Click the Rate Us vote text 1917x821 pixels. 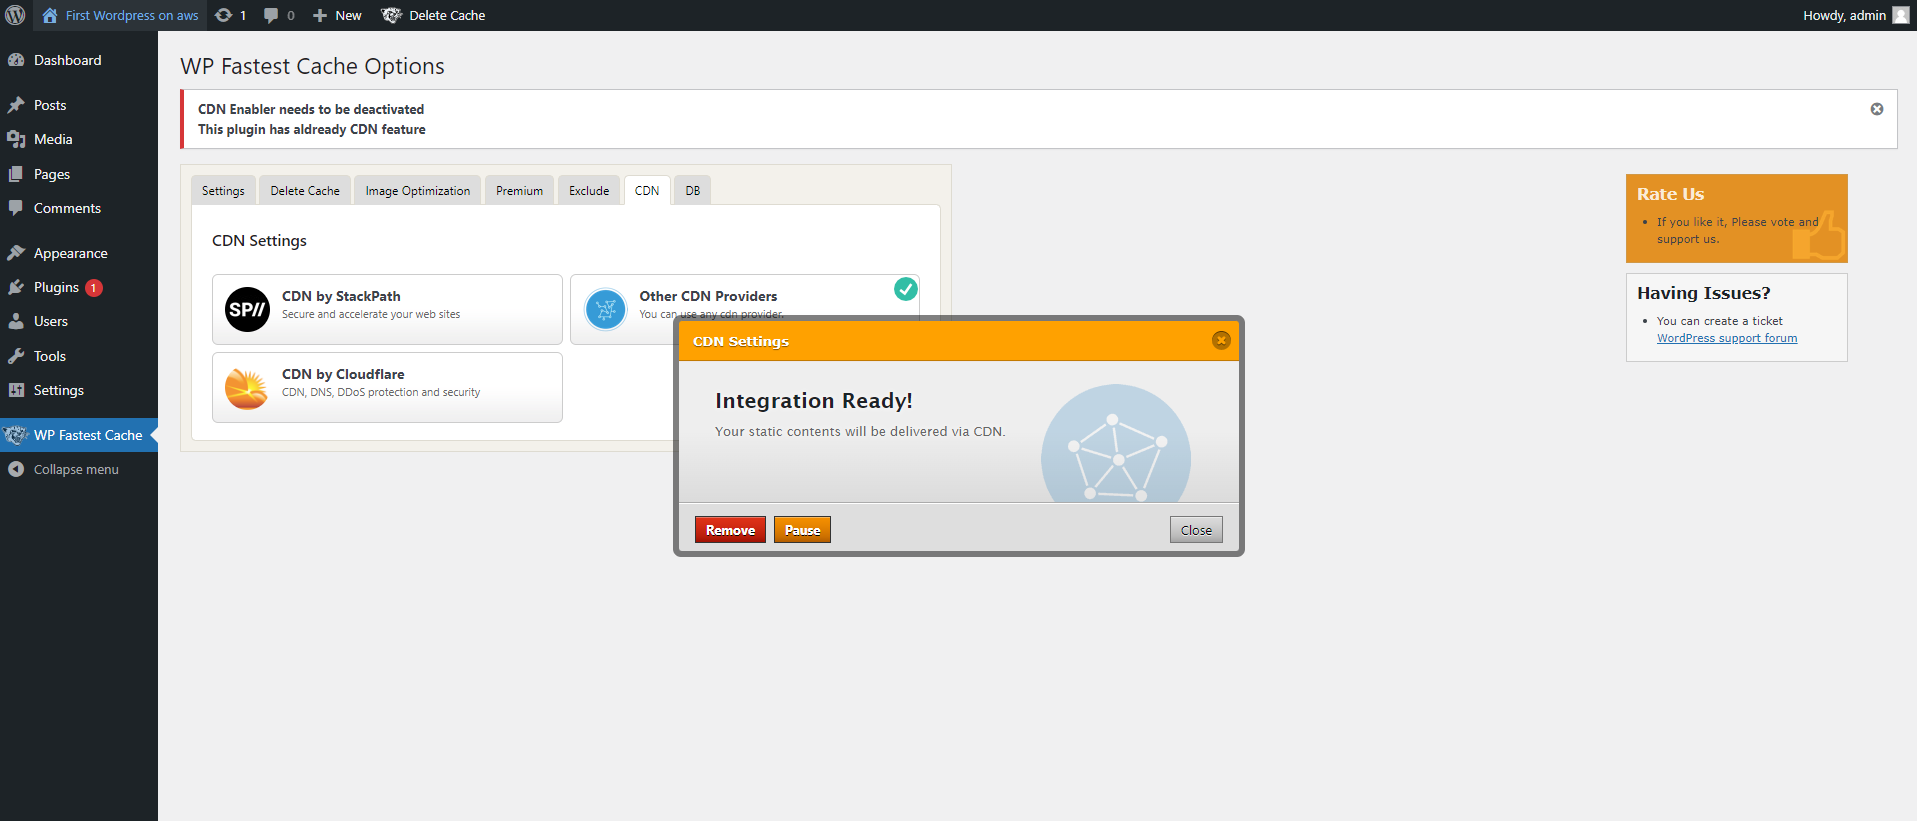pyautogui.click(x=1737, y=230)
